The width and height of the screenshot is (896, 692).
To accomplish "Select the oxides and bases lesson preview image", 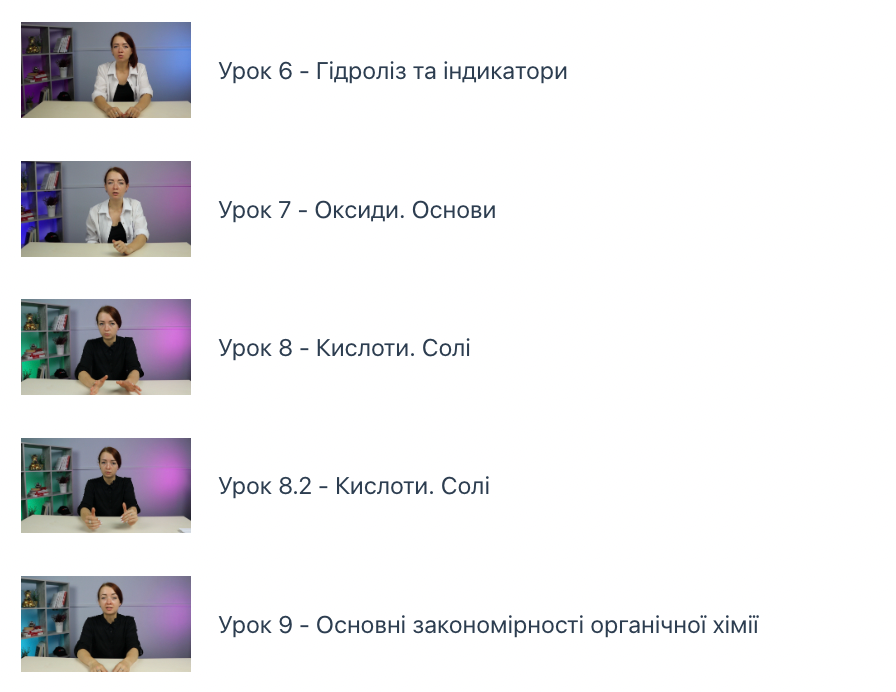I will pyautogui.click(x=106, y=209).
